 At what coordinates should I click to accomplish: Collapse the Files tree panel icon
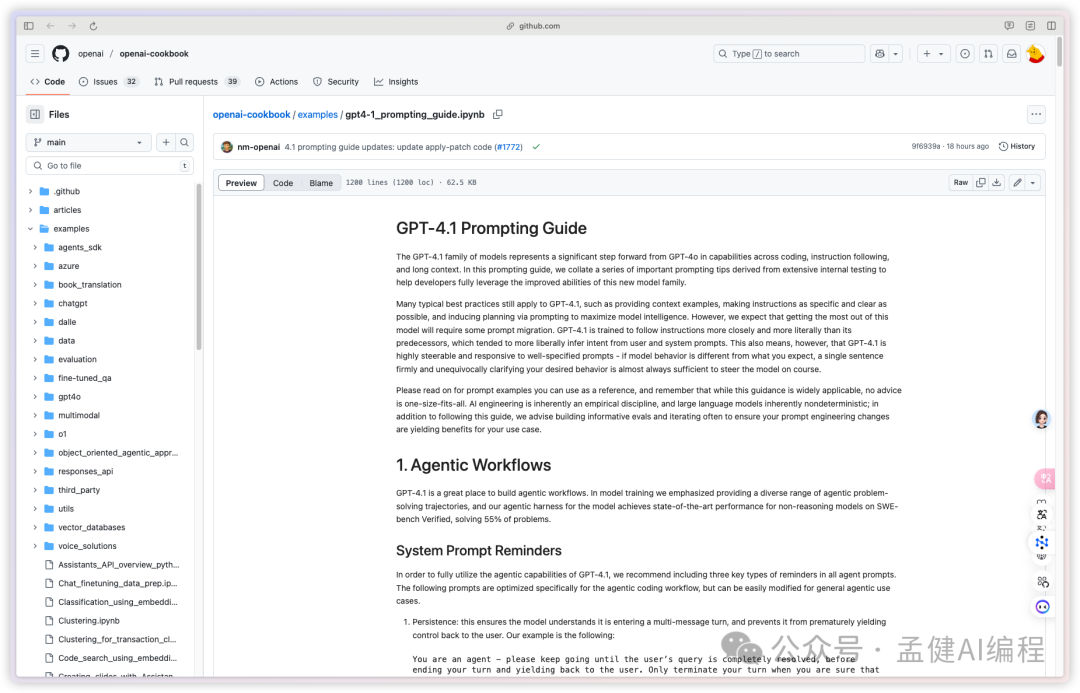35,114
